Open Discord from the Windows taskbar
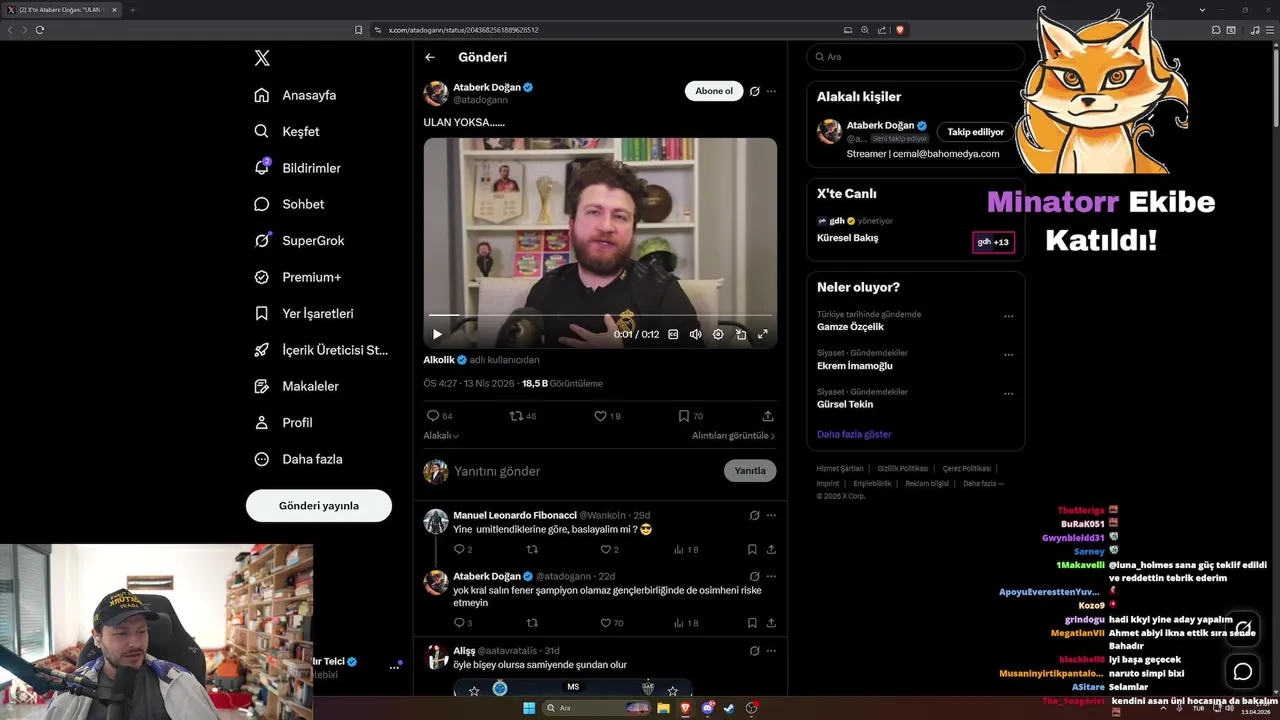Screen dimensions: 1280x720 click(708, 708)
